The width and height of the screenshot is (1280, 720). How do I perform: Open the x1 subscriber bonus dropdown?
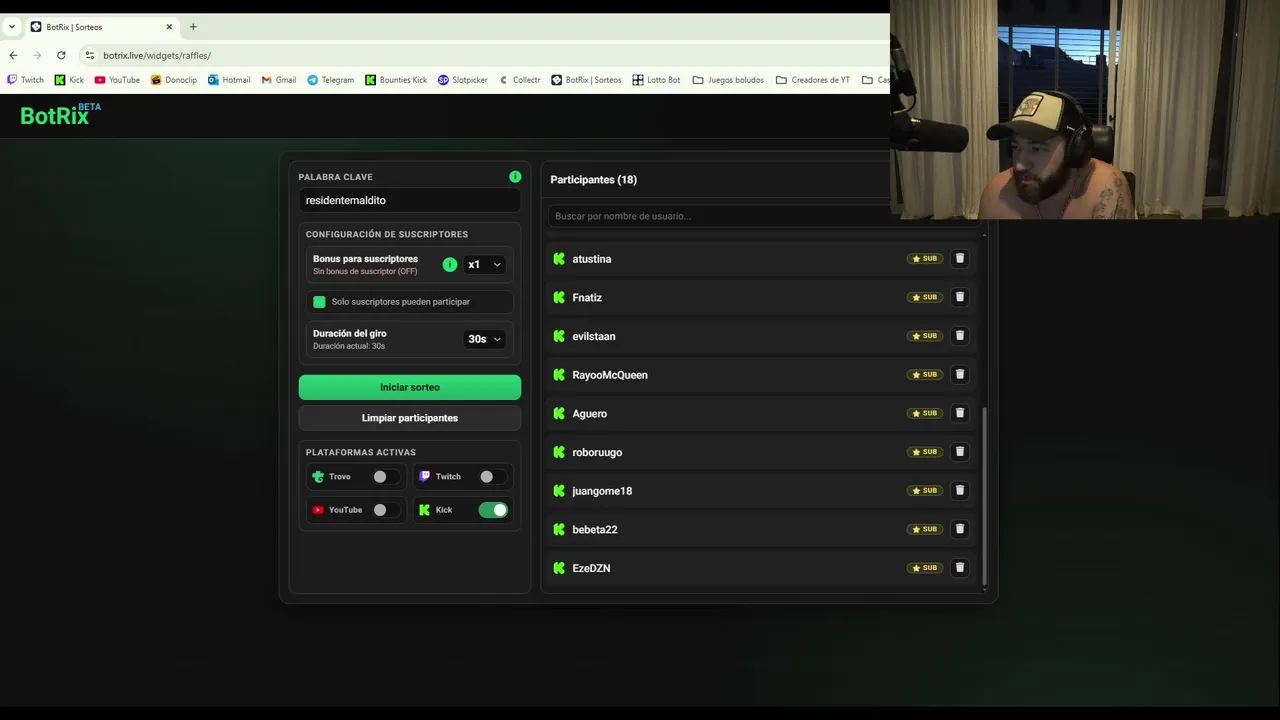[484, 265]
